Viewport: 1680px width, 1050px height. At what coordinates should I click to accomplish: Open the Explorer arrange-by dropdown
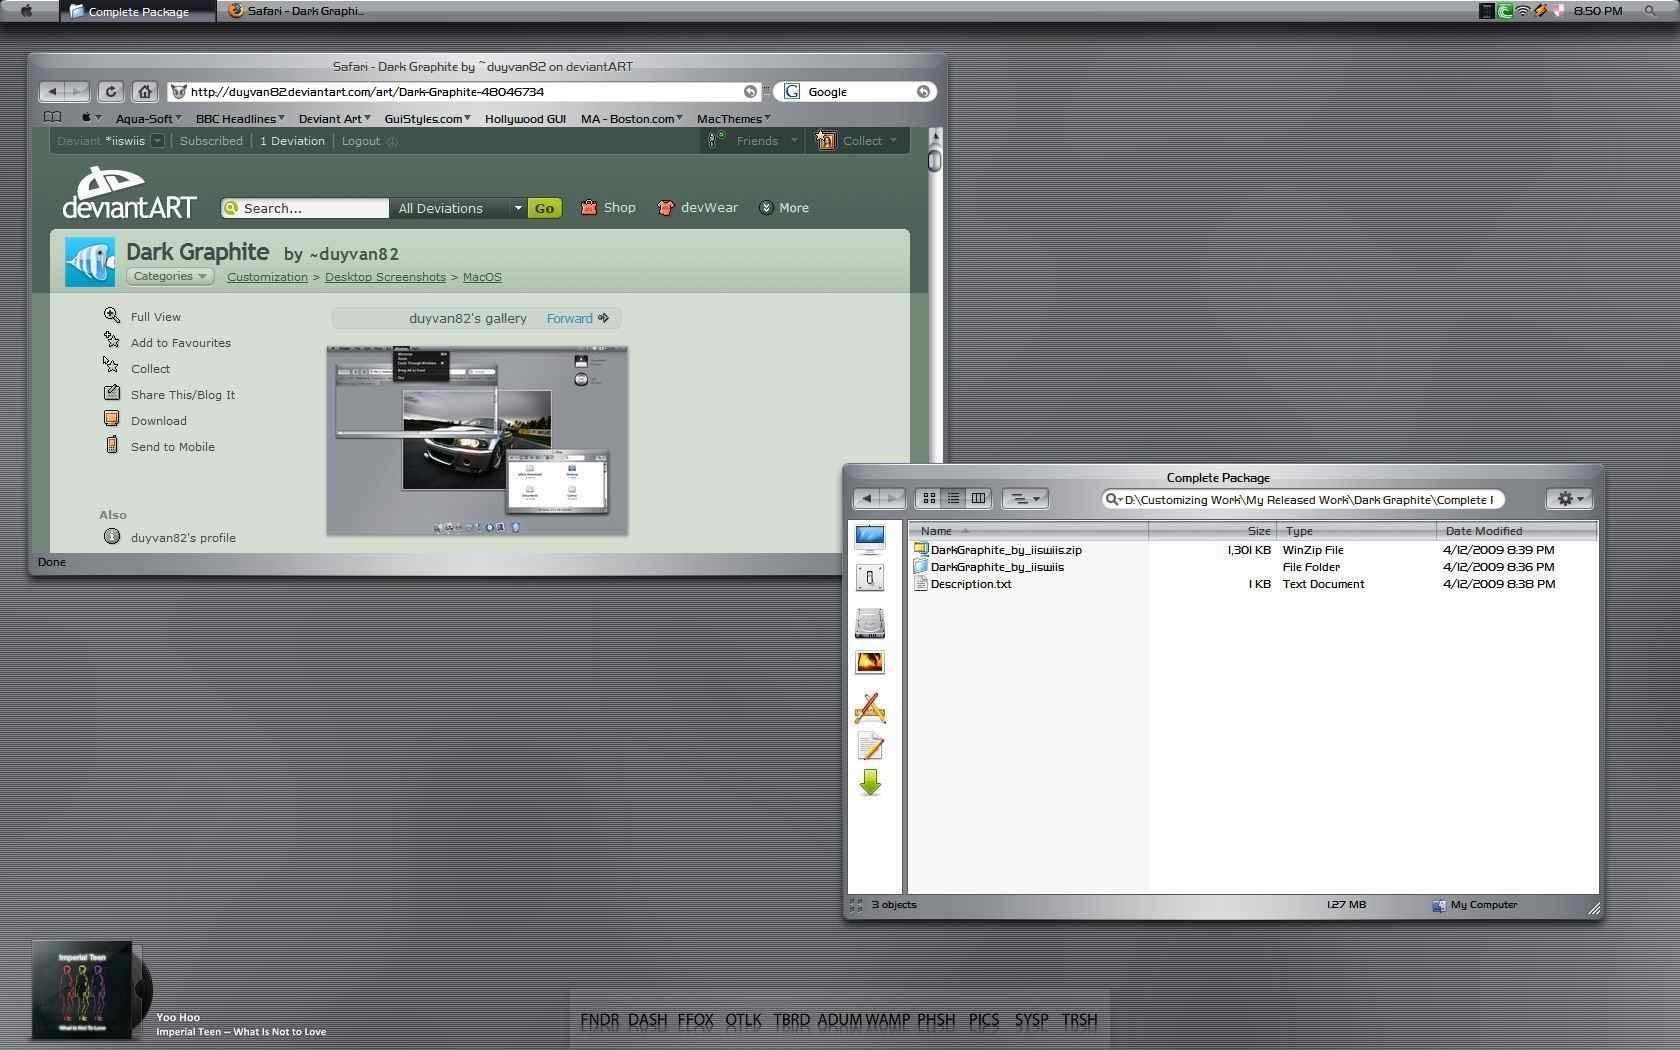tap(1025, 498)
